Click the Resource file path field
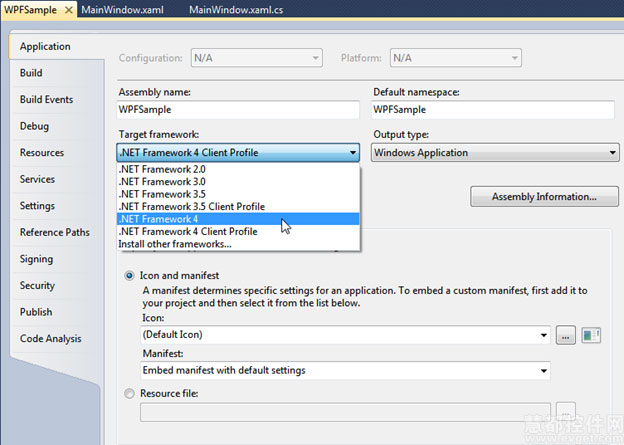Screen dimensions: 624x445 [x=345, y=412]
